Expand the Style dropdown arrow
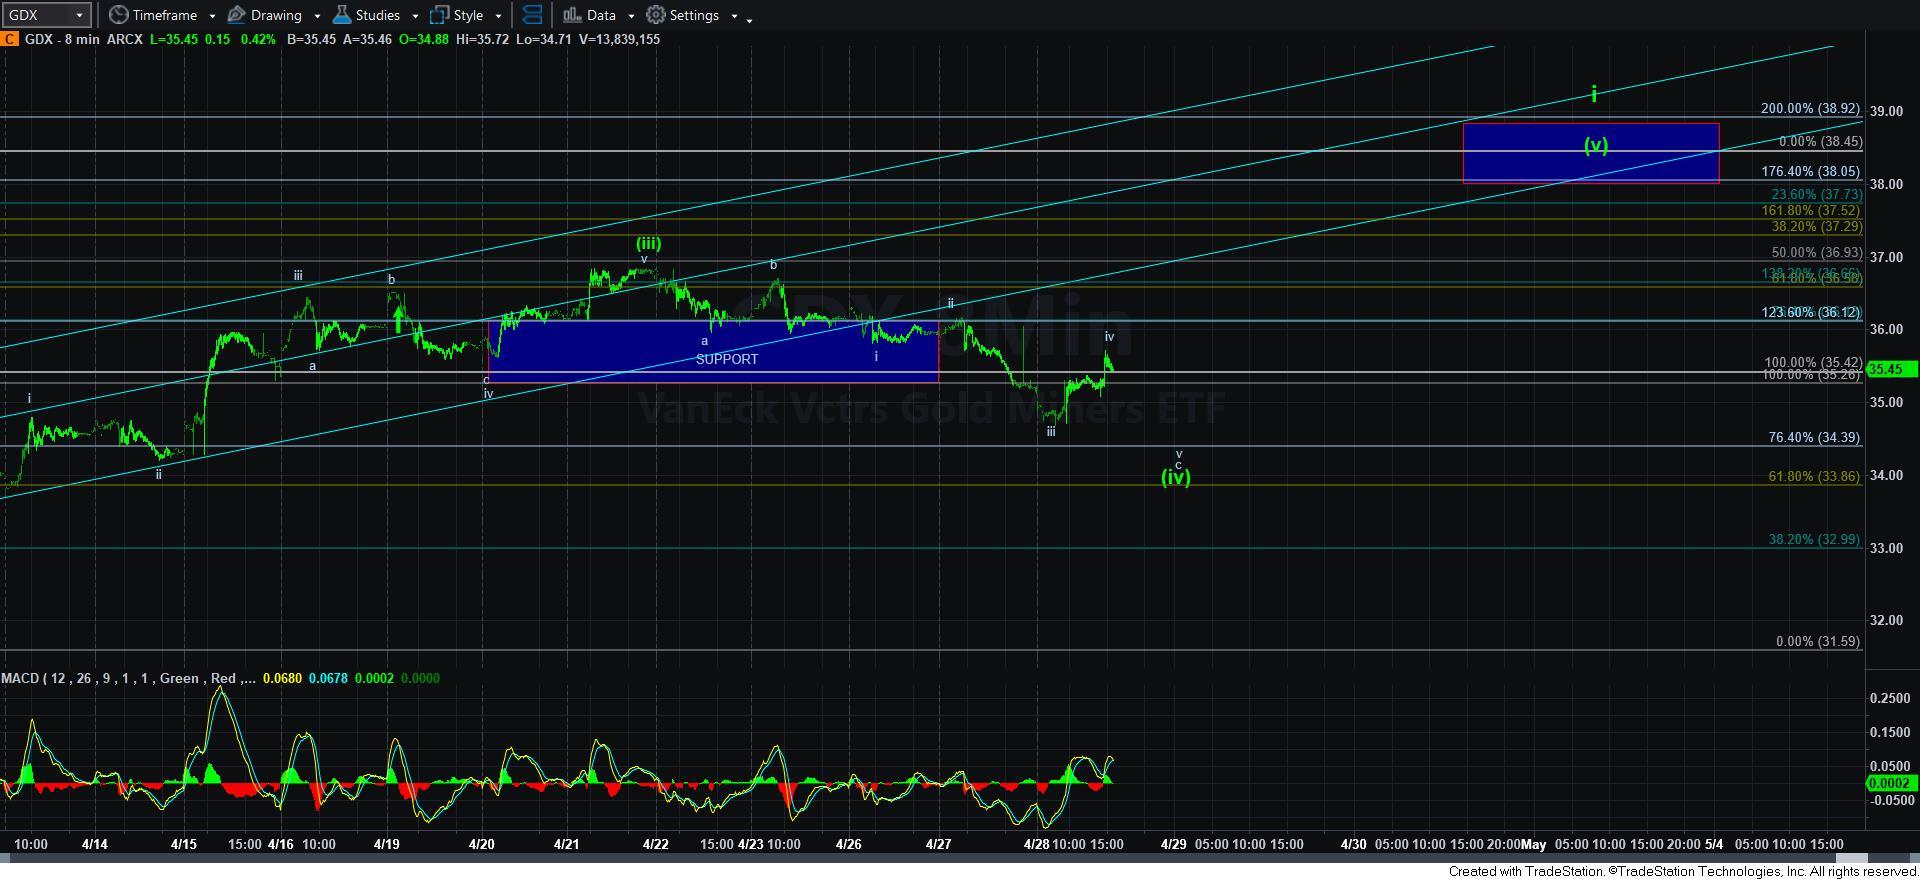This screenshot has width=1920, height=879. point(498,16)
